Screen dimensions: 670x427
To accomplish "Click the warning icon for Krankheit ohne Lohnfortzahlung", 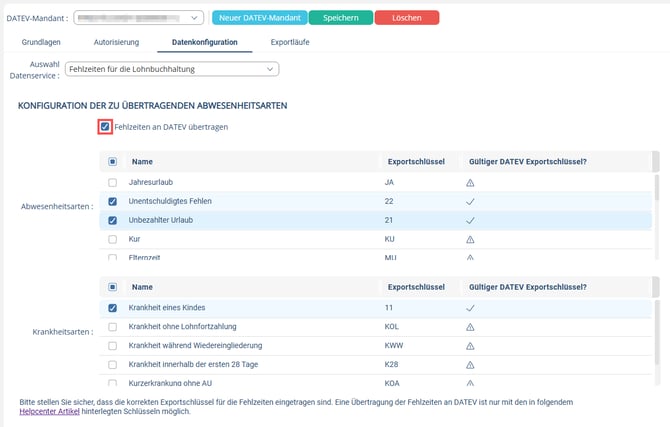I will (470, 327).
